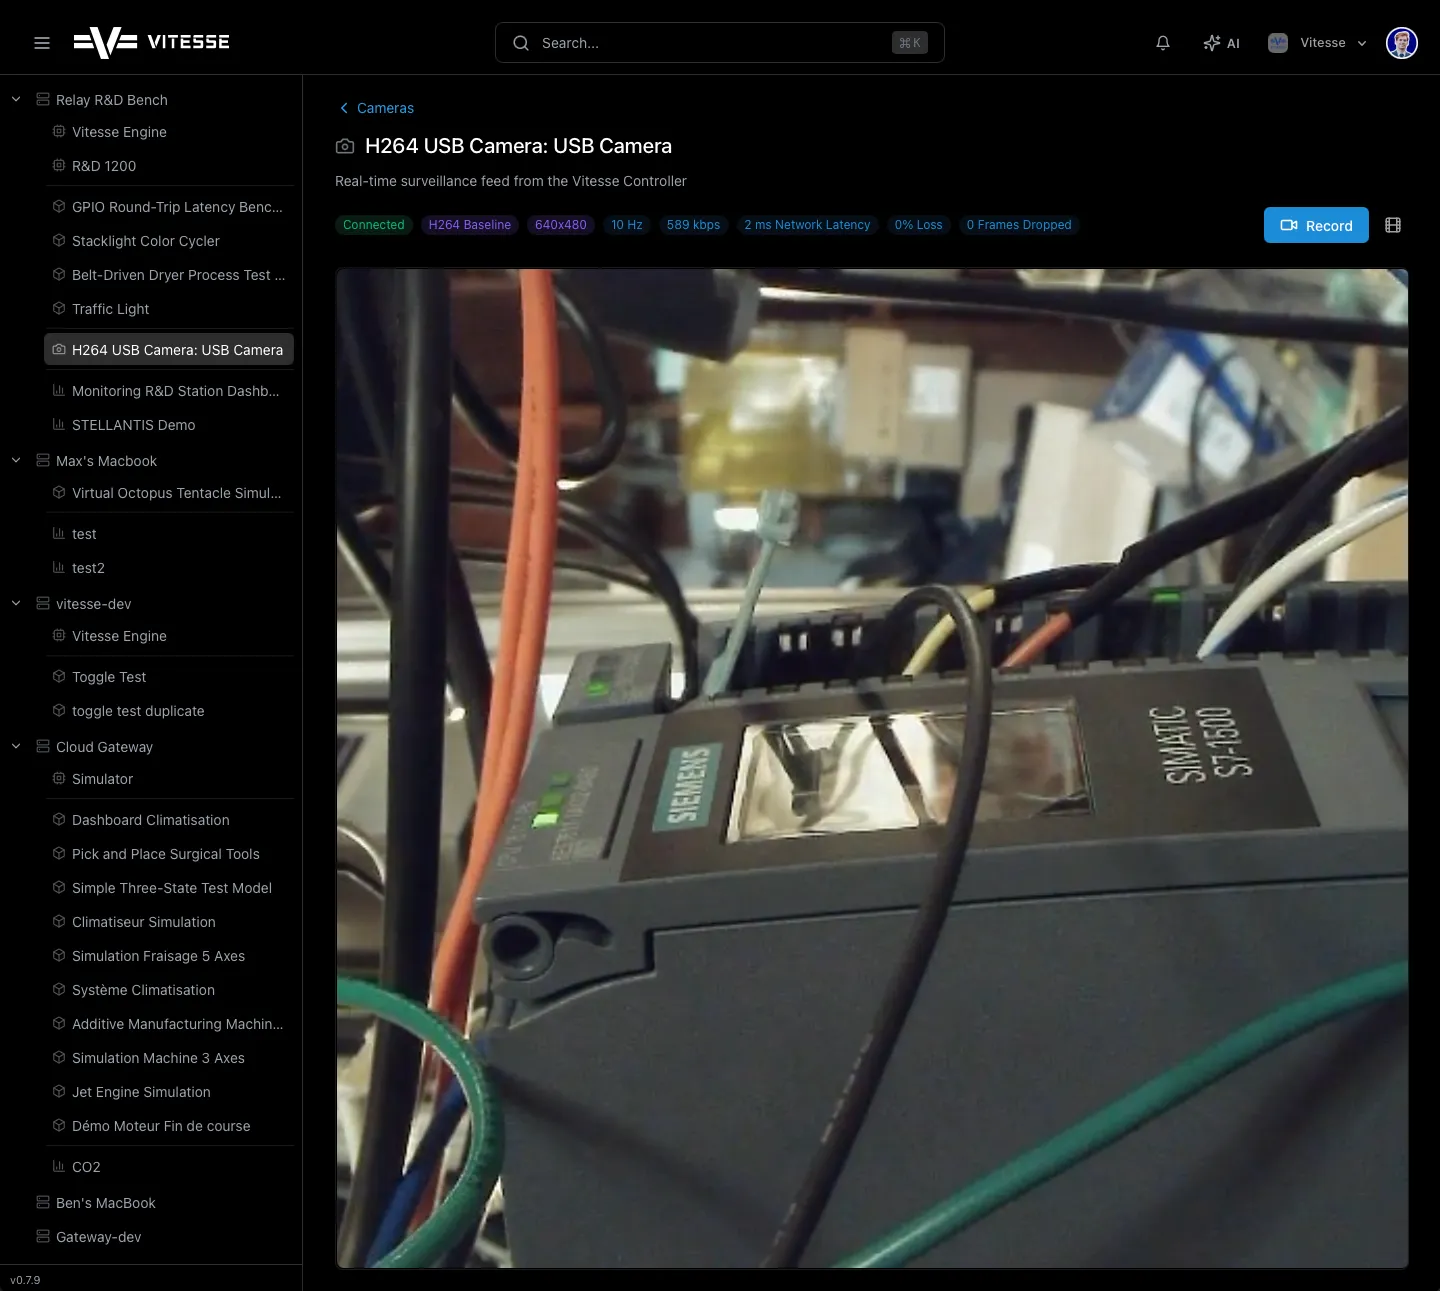Click the search field

[720, 43]
